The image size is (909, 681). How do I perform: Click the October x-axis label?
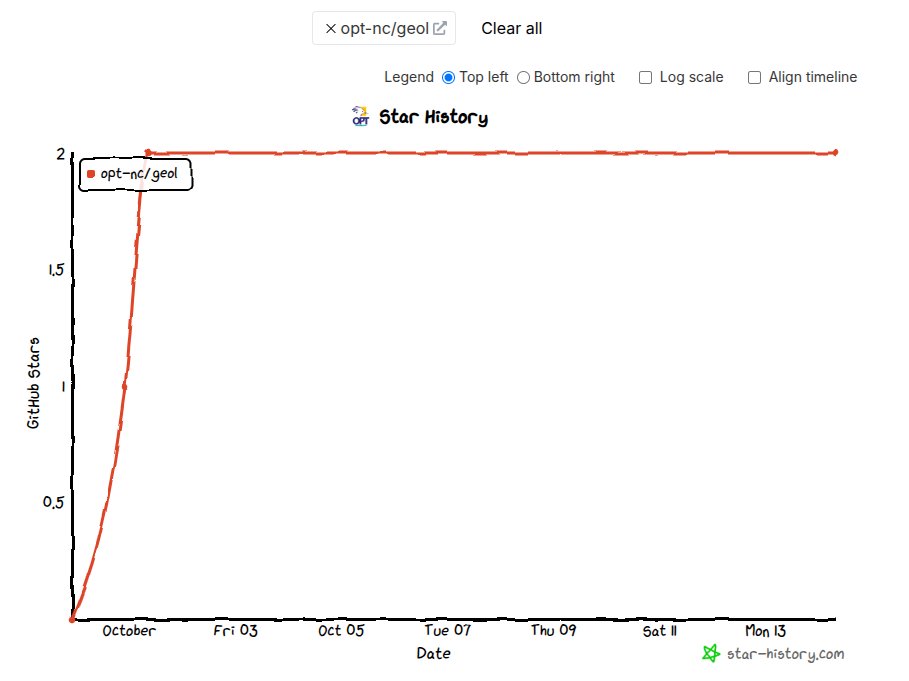point(129,631)
